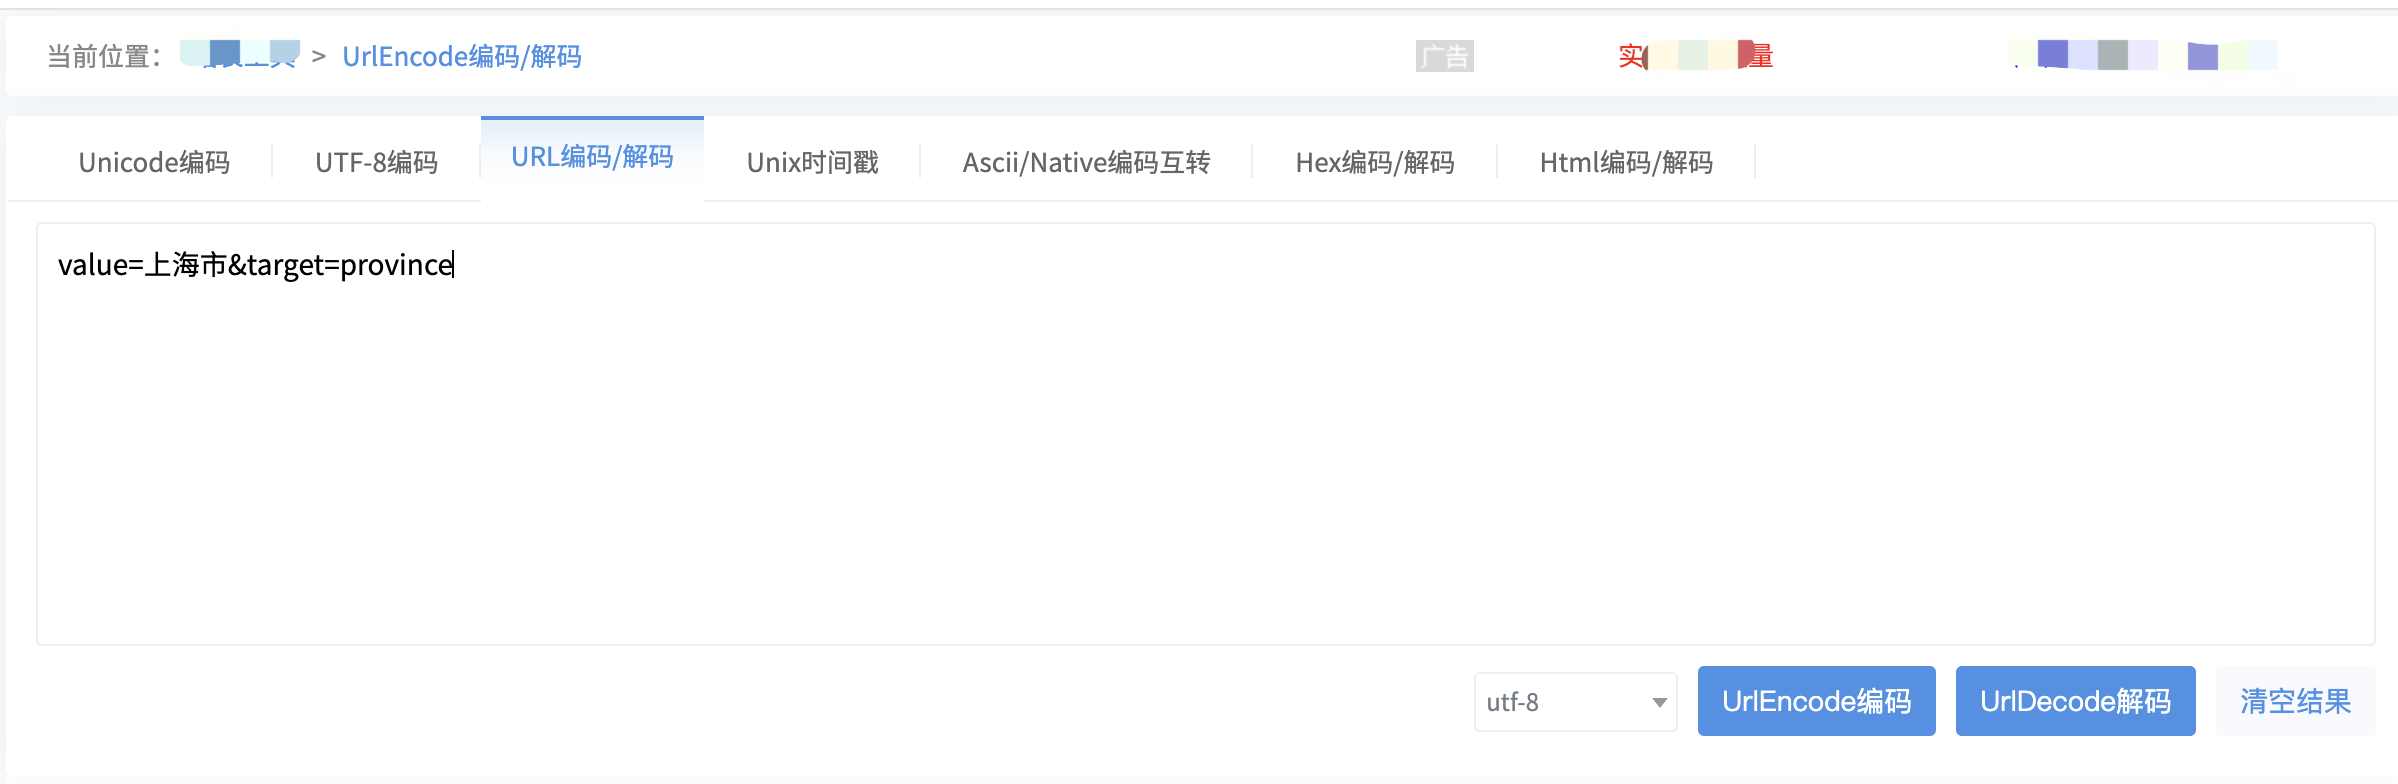Select the URL编码/解码 tab

(592, 158)
